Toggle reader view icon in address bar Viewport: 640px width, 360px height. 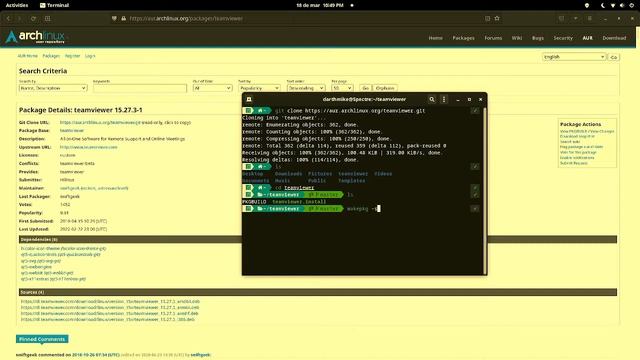[x=487, y=18]
